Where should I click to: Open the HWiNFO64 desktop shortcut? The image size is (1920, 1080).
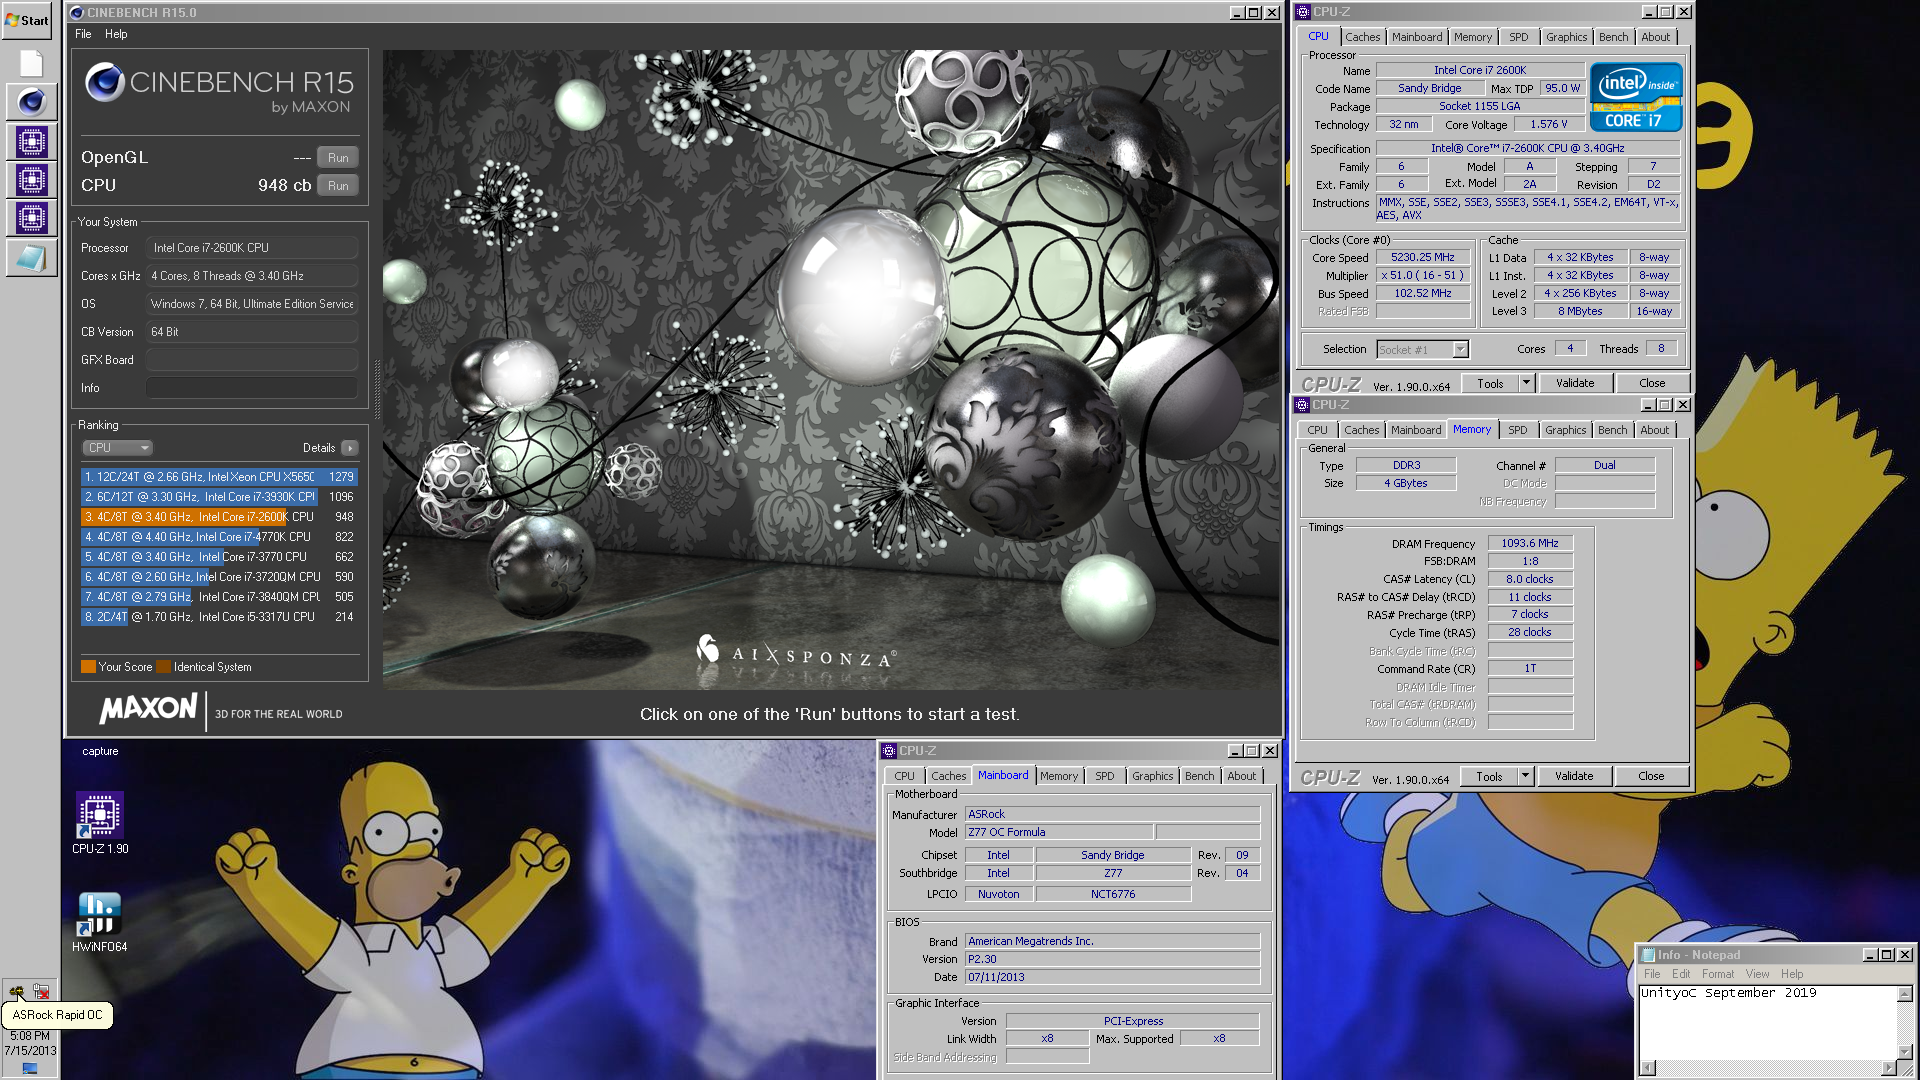(x=100, y=922)
